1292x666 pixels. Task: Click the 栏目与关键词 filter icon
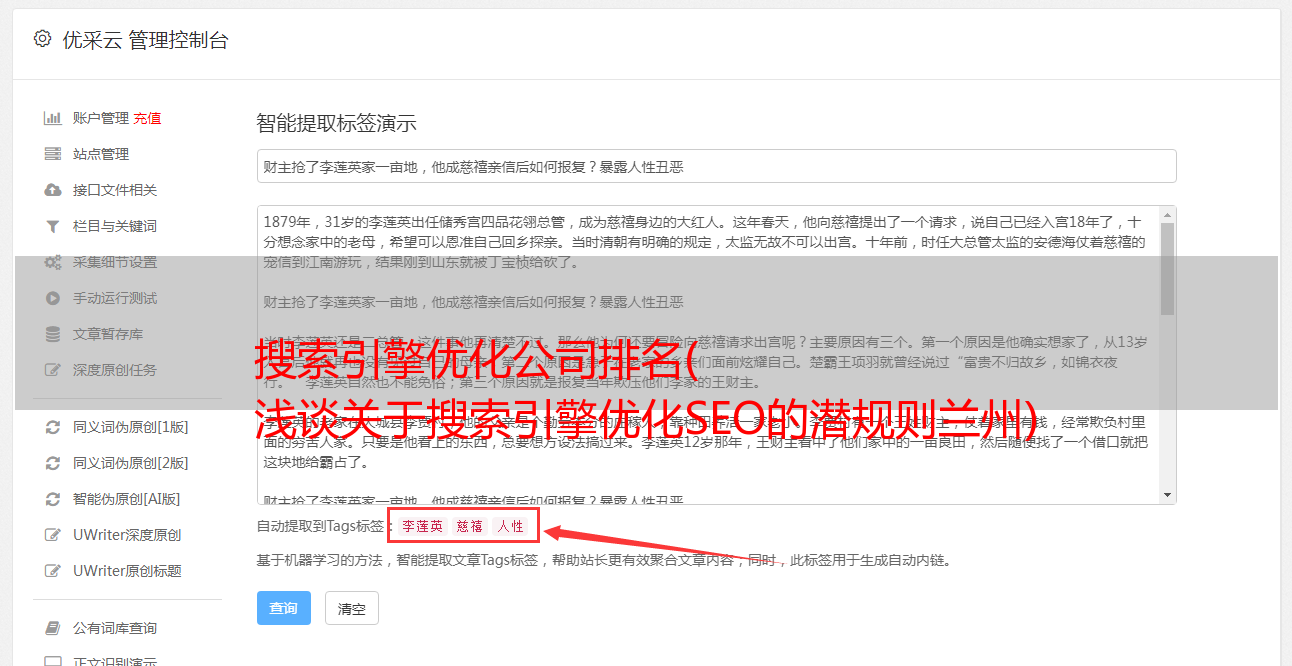(x=53, y=226)
